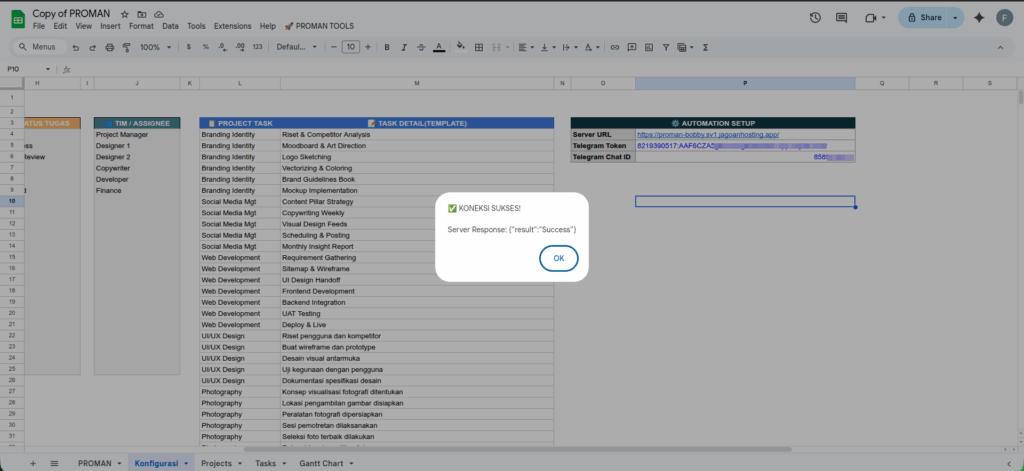Toggle bold formatting
The height and width of the screenshot is (471, 1024).
click(387, 47)
